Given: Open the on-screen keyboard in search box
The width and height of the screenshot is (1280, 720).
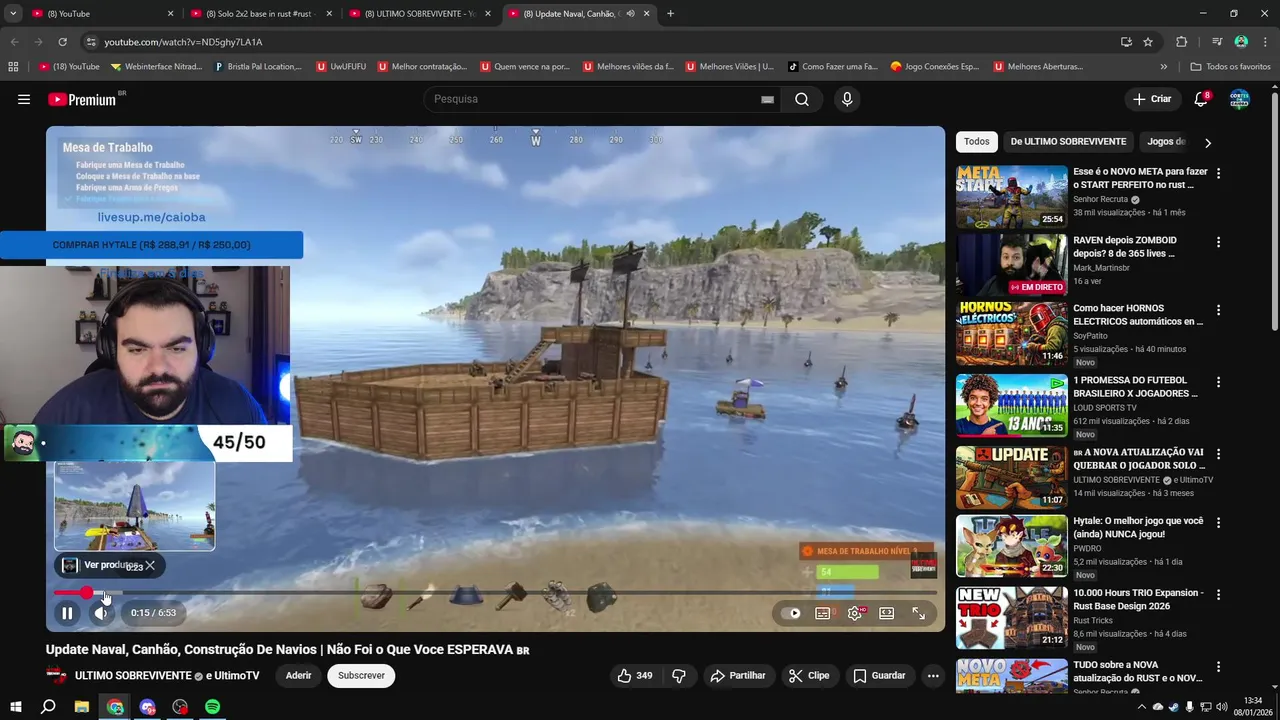Looking at the screenshot, I should tap(767, 99).
